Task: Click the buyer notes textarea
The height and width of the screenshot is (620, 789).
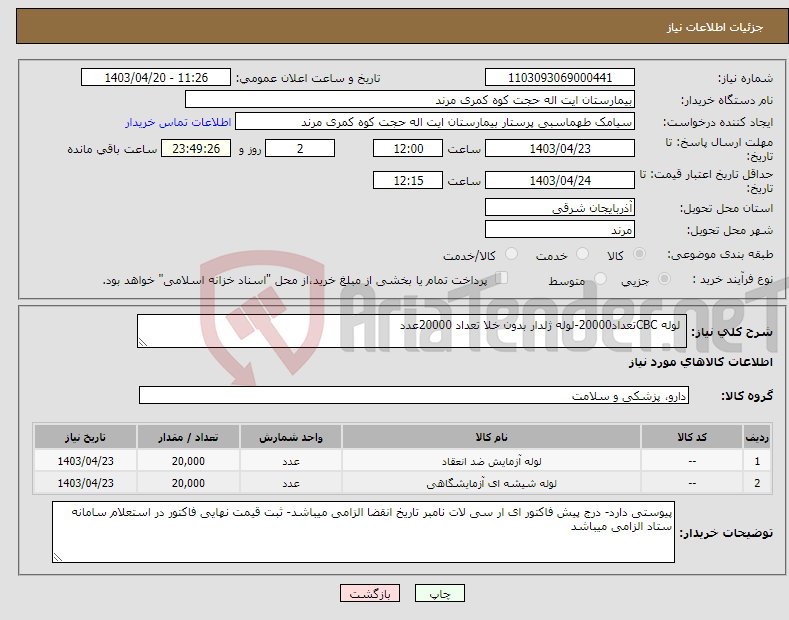Action: (363, 532)
